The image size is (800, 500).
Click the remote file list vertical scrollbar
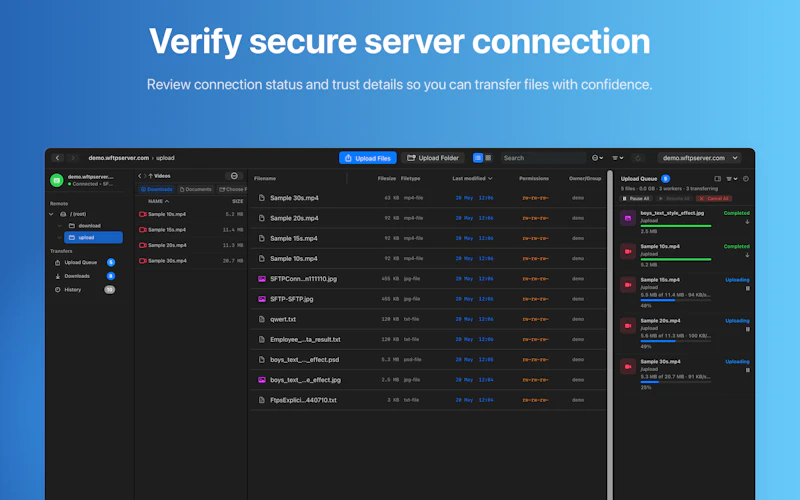coord(610,335)
